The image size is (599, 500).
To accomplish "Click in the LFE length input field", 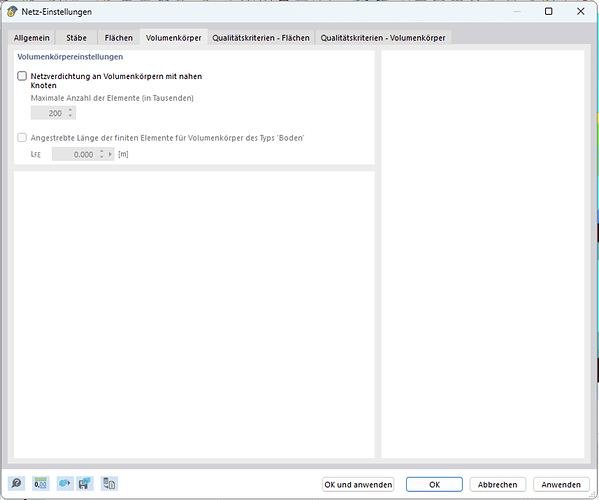I will pos(75,154).
